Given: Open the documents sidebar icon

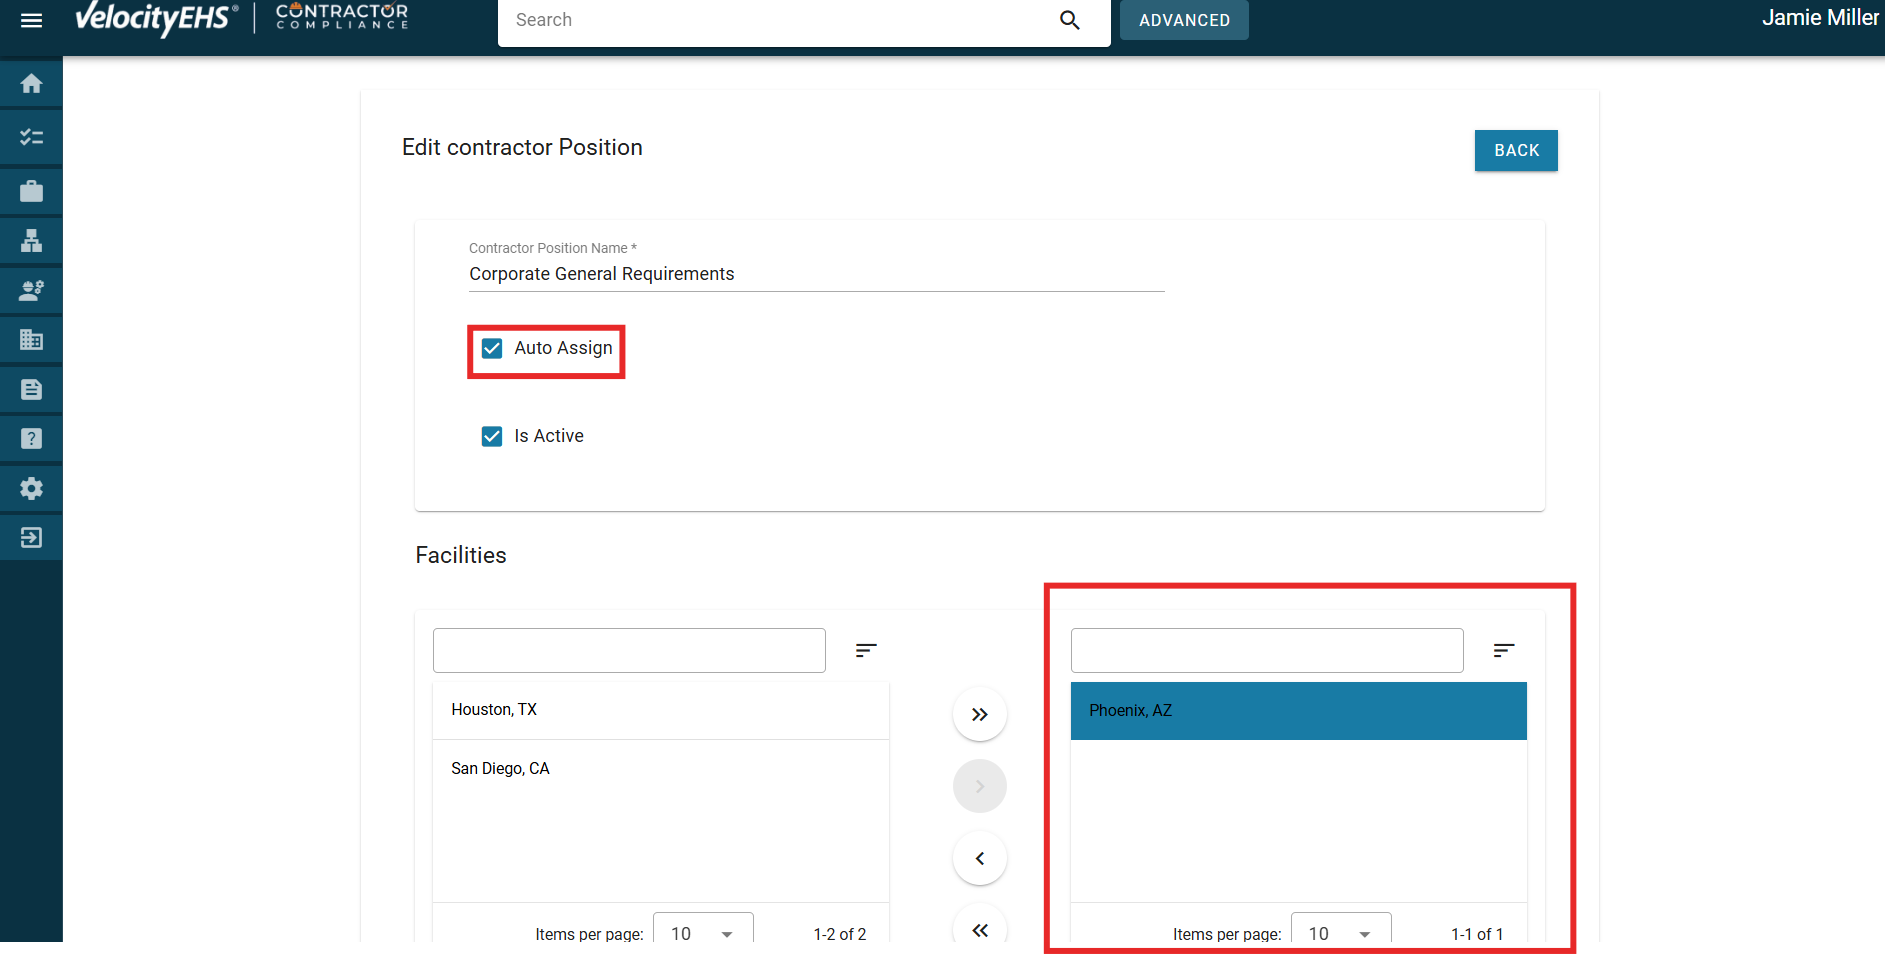Looking at the screenshot, I should click(31, 389).
